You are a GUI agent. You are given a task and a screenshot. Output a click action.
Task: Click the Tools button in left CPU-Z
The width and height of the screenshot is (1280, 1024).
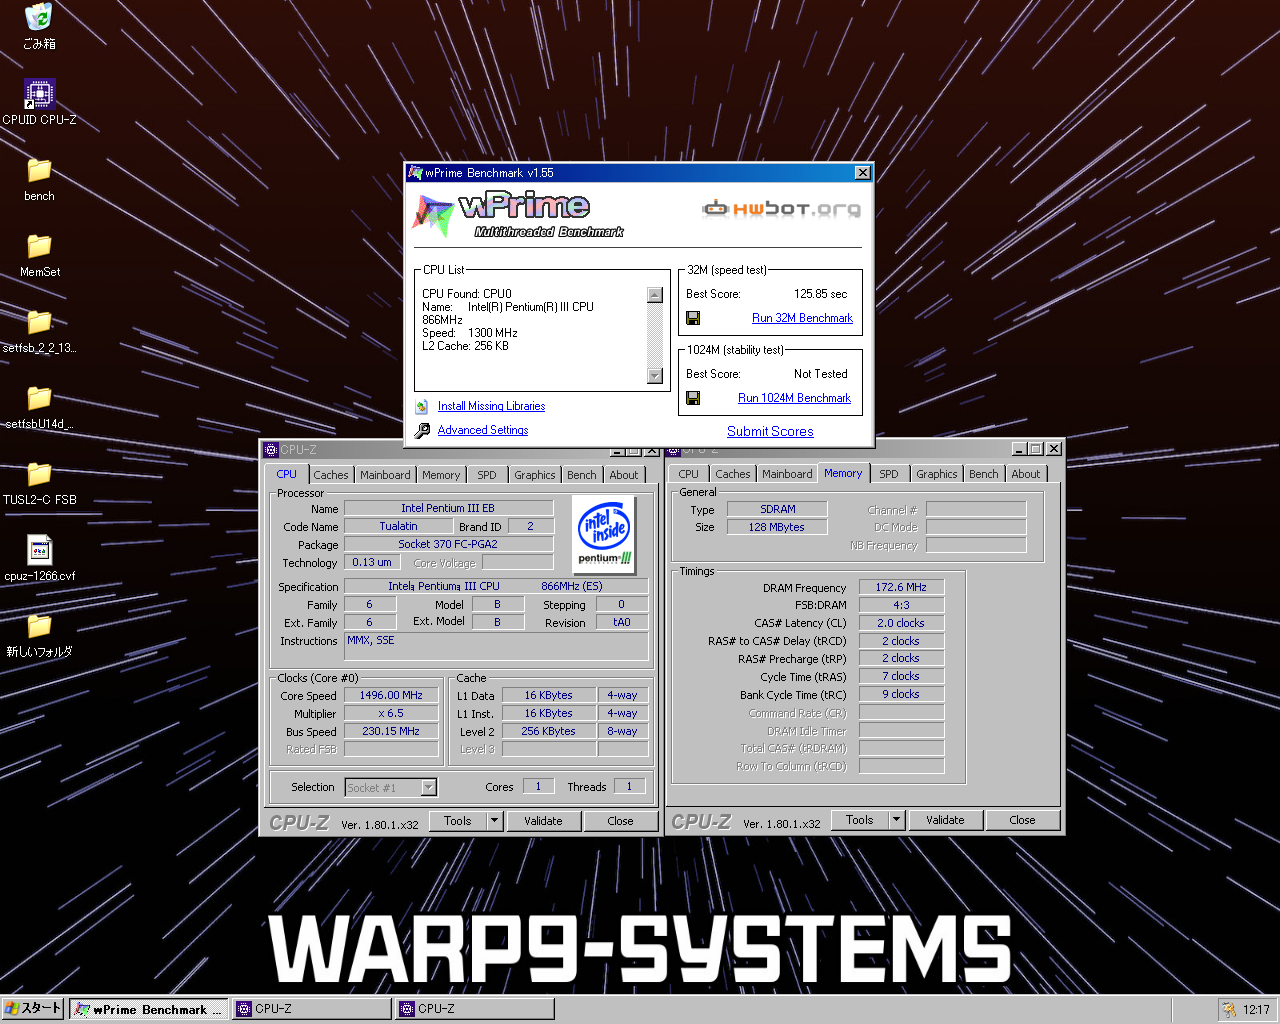pos(458,821)
